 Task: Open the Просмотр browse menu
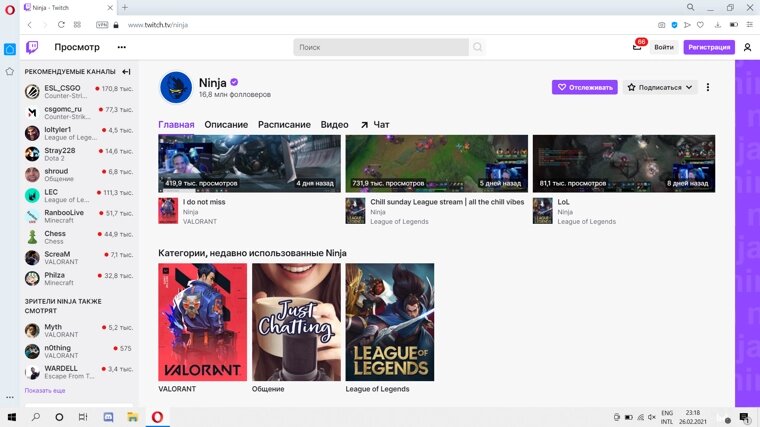tap(77, 47)
